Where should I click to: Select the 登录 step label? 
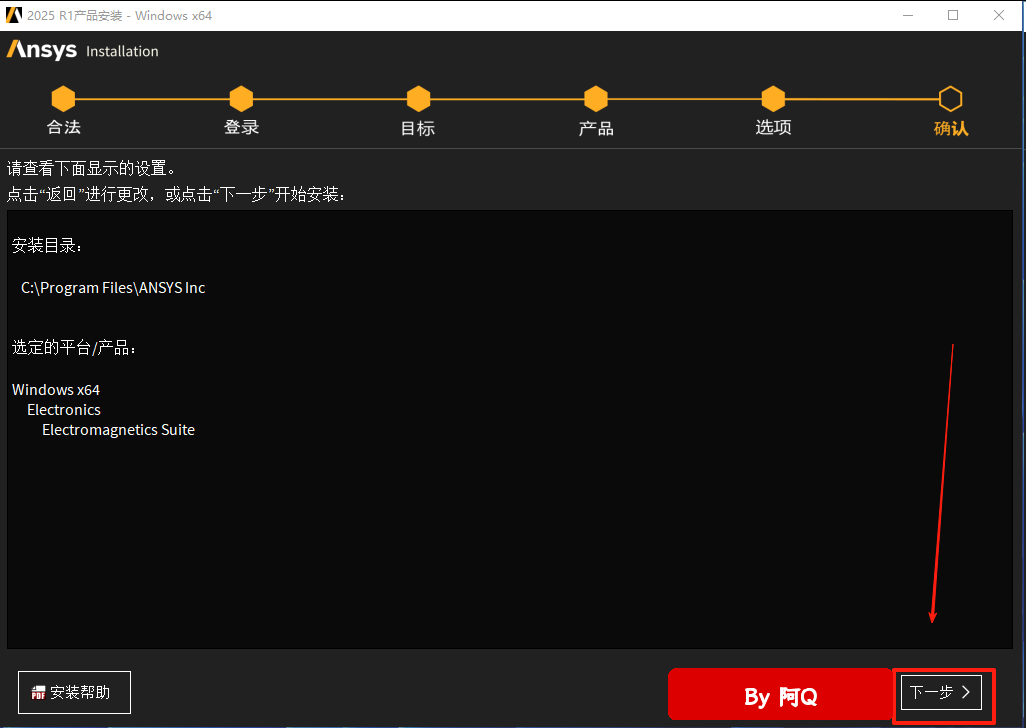pos(241,127)
